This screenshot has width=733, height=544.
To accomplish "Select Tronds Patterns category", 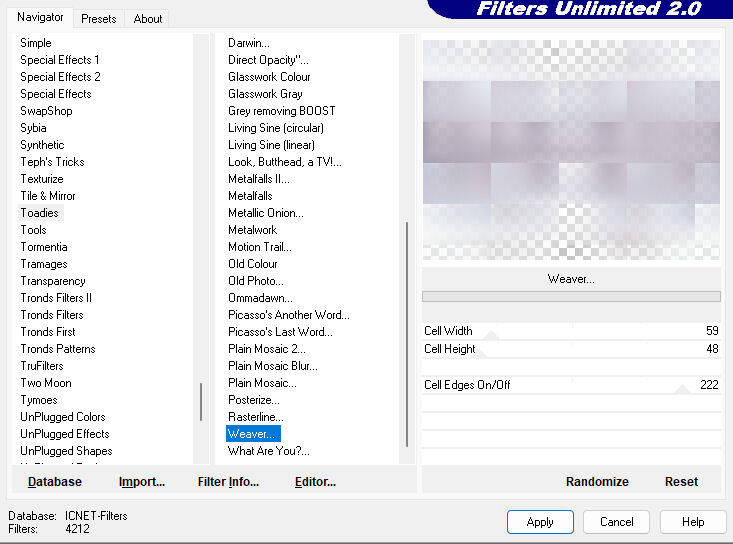I will (57, 349).
